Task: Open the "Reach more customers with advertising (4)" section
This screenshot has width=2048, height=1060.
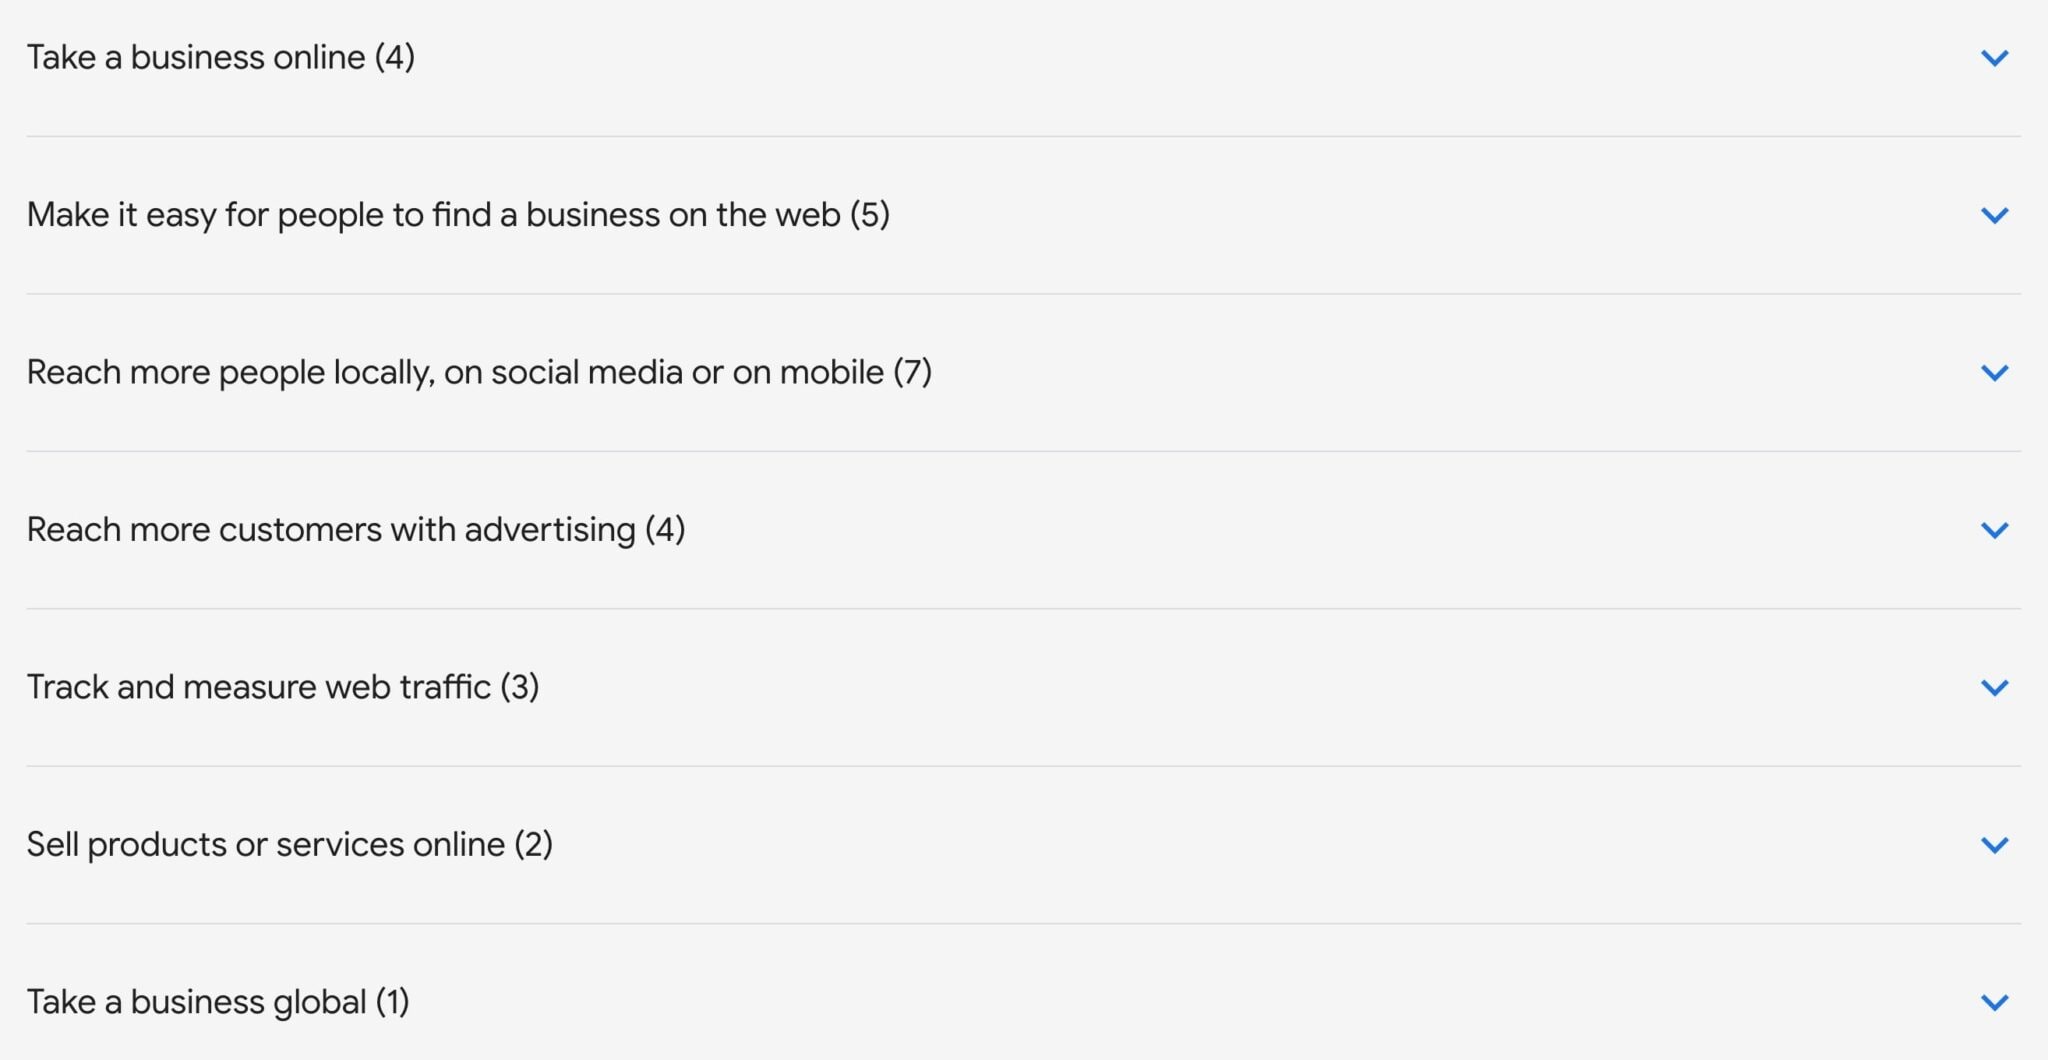Action: (x=355, y=529)
